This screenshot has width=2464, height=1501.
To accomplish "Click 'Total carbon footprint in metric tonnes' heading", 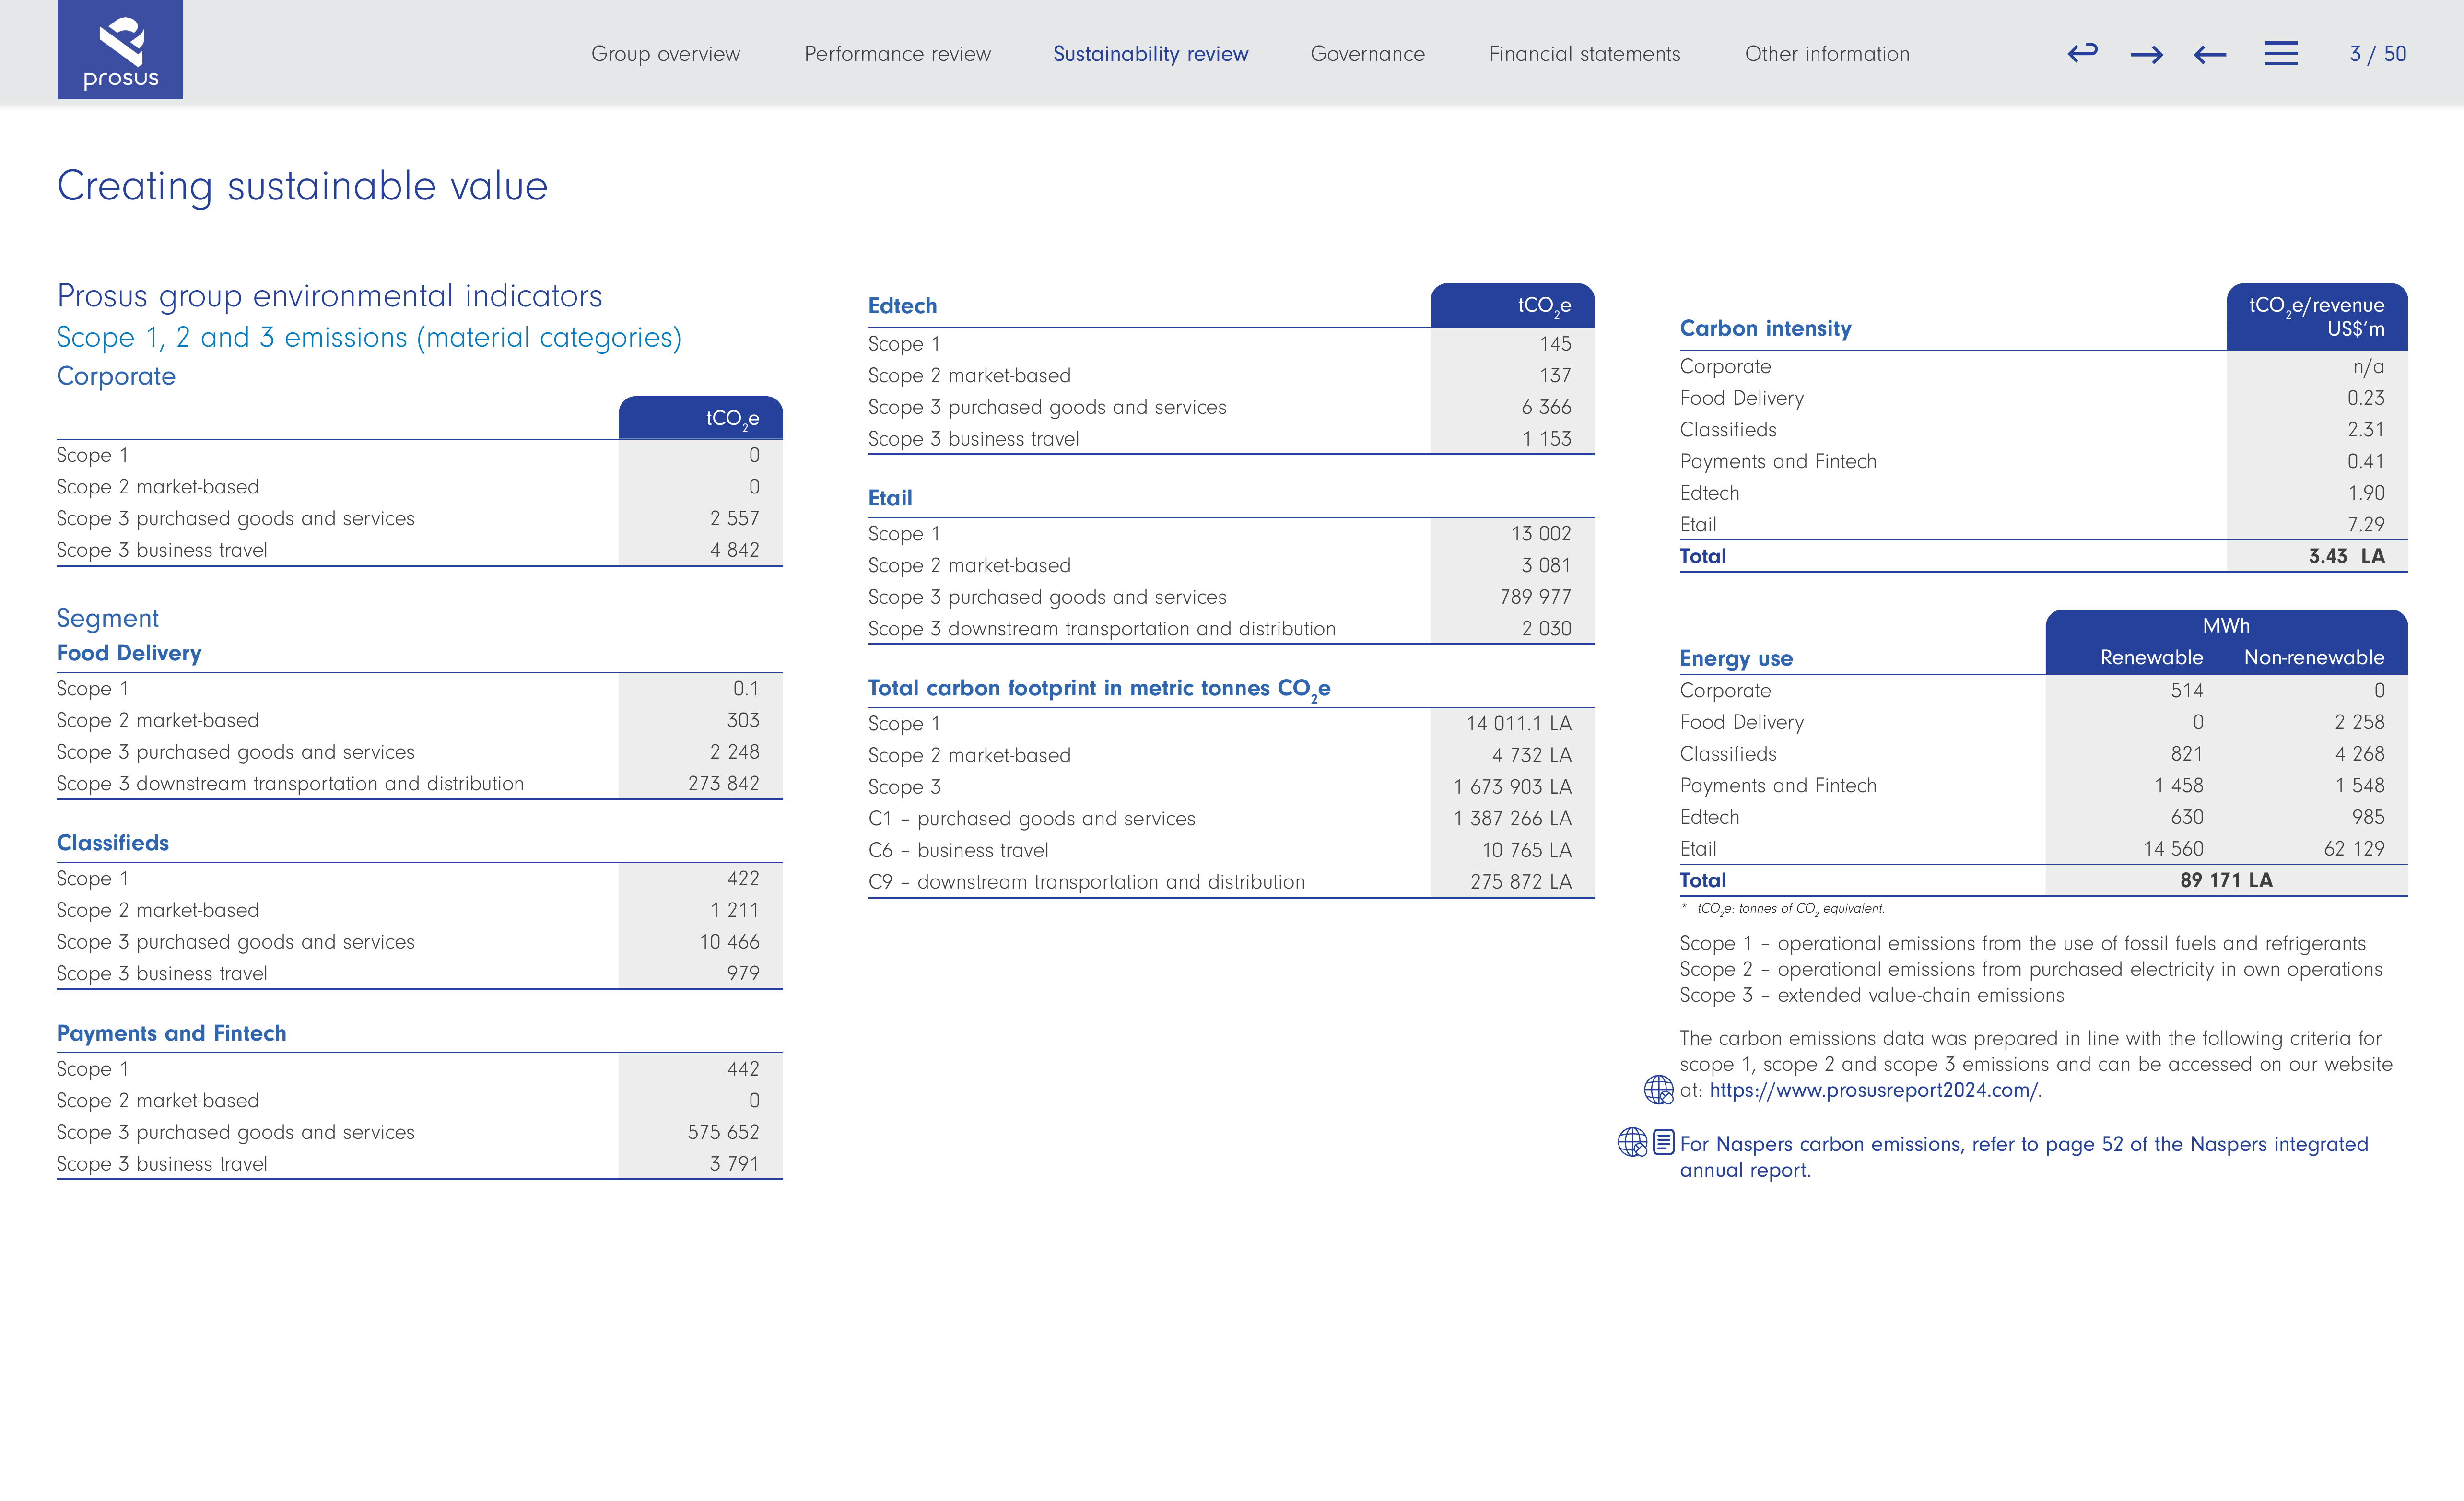I will (1099, 689).
